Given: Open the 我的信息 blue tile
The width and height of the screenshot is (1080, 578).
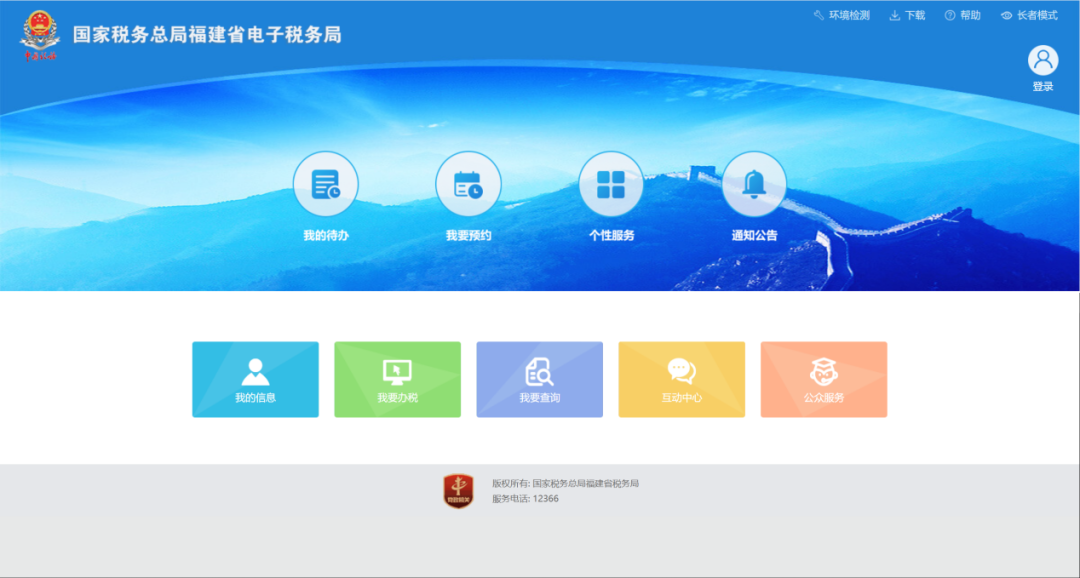Looking at the screenshot, I should click(x=255, y=379).
